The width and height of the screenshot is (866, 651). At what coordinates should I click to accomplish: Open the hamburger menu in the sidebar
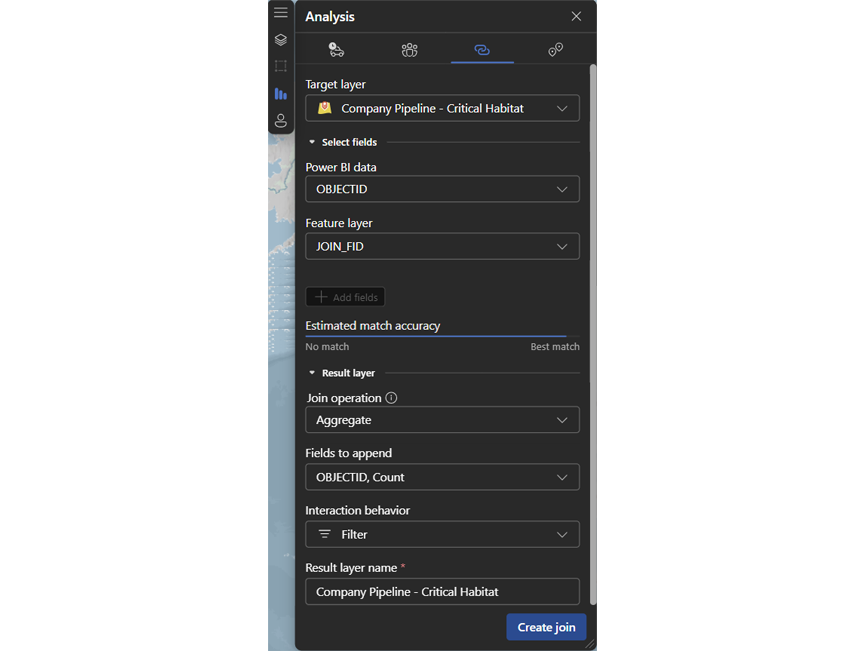(280, 12)
